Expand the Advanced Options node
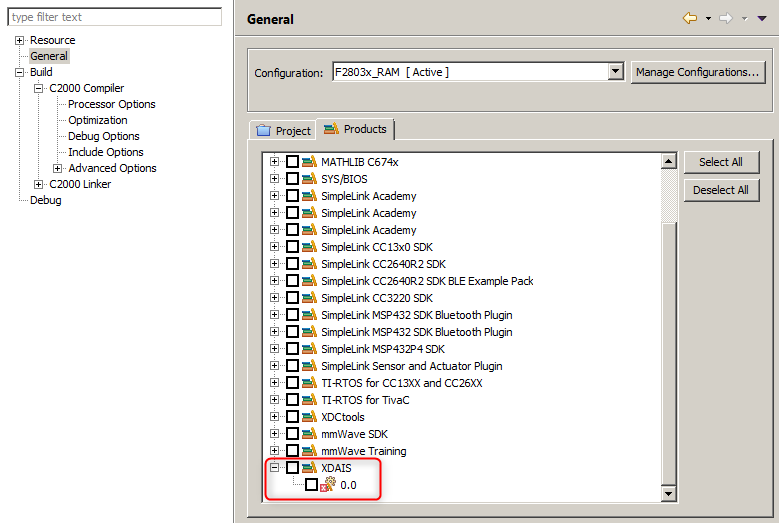The height and width of the screenshot is (523, 779). point(58,168)
